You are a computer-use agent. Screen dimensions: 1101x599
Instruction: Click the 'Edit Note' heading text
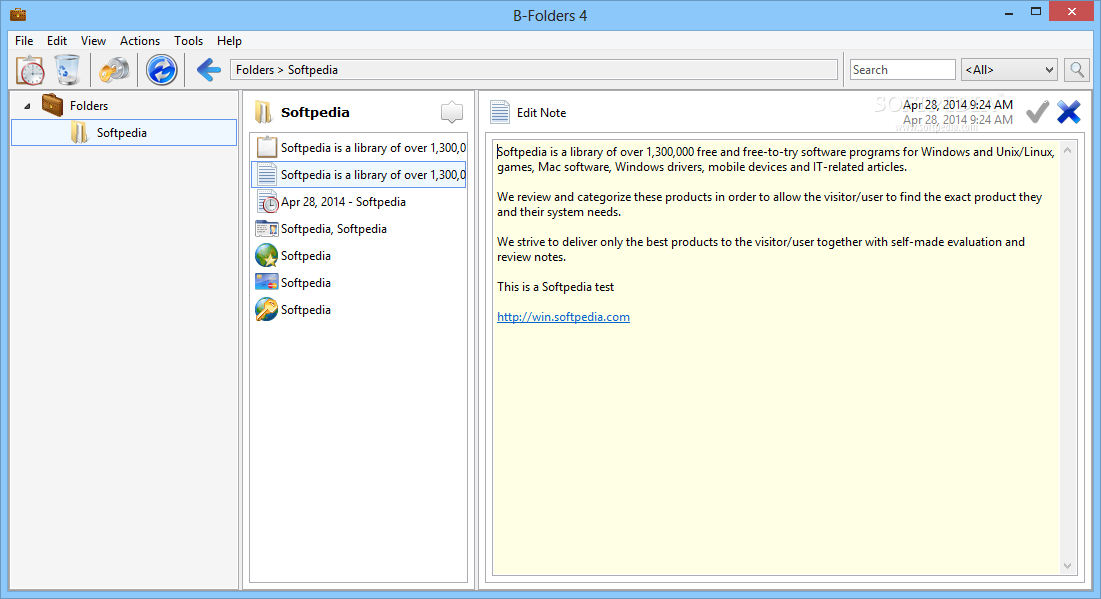[541, 112]
